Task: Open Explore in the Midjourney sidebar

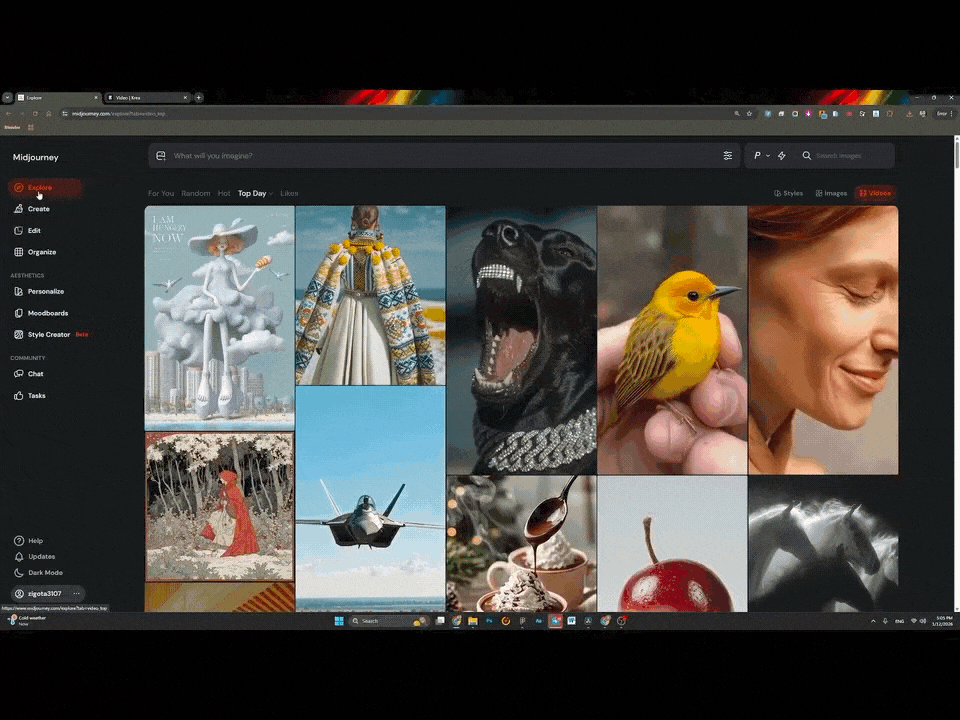Action: [x=45, y=187]
